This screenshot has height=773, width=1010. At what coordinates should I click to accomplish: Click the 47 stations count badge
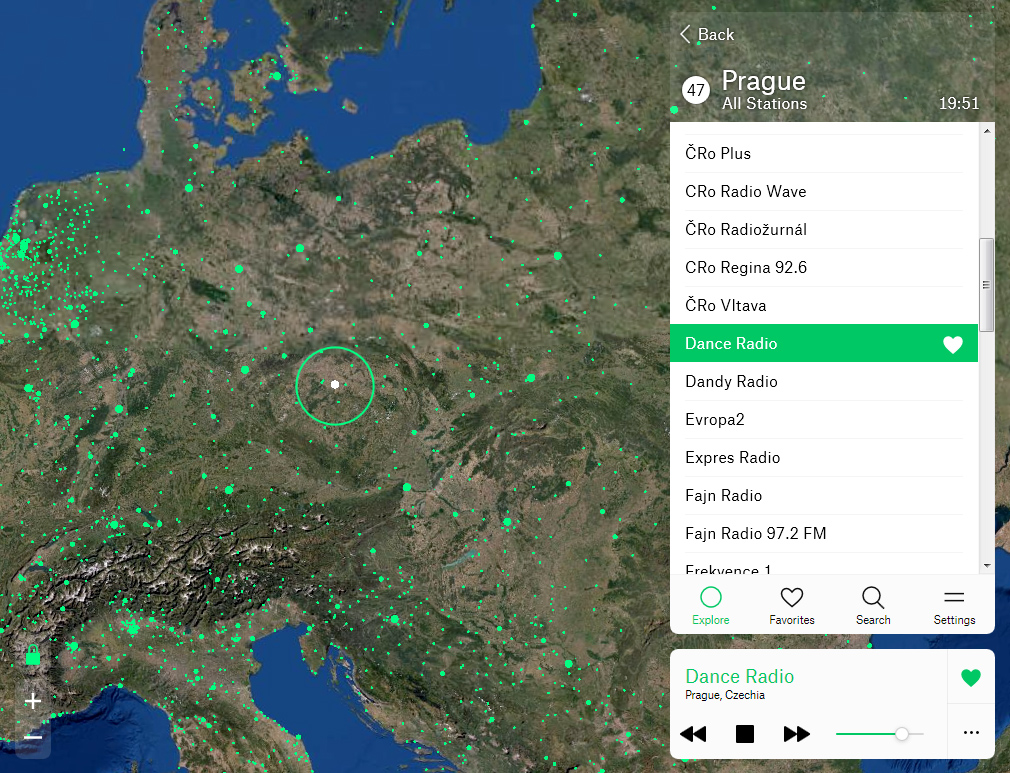pos(696,90)
